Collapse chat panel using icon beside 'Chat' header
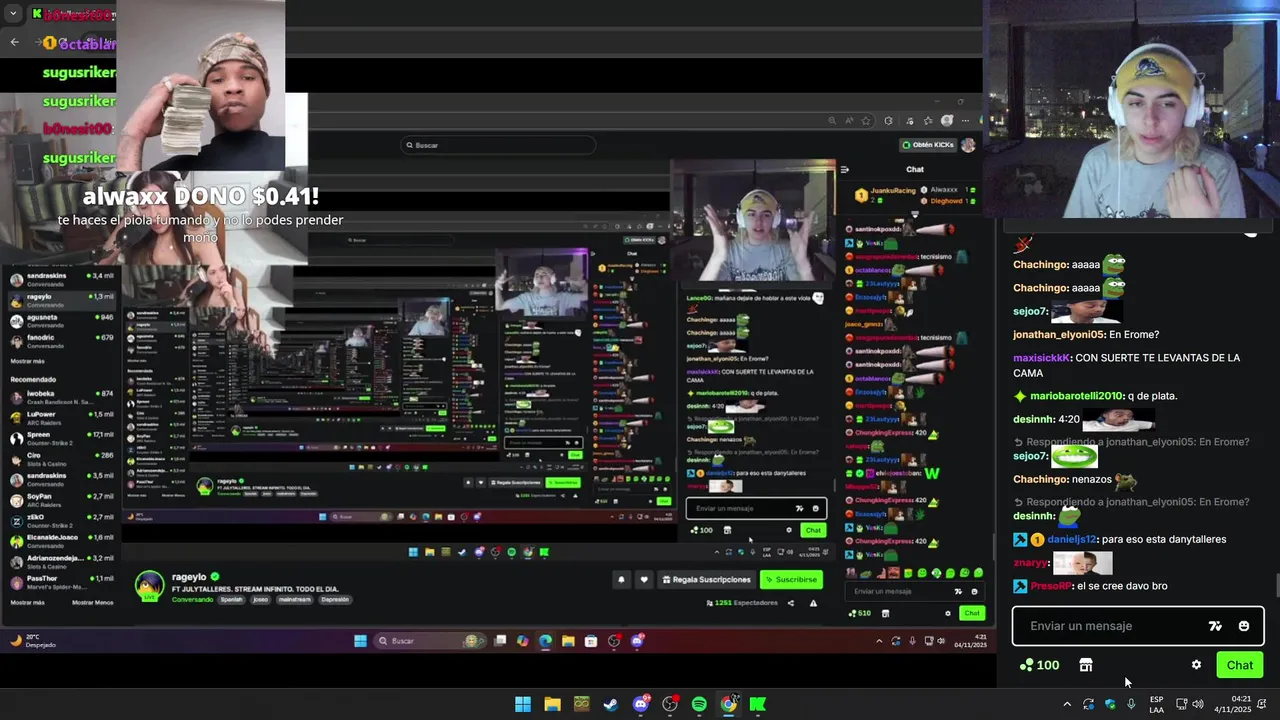 click(x=844, y=170)
